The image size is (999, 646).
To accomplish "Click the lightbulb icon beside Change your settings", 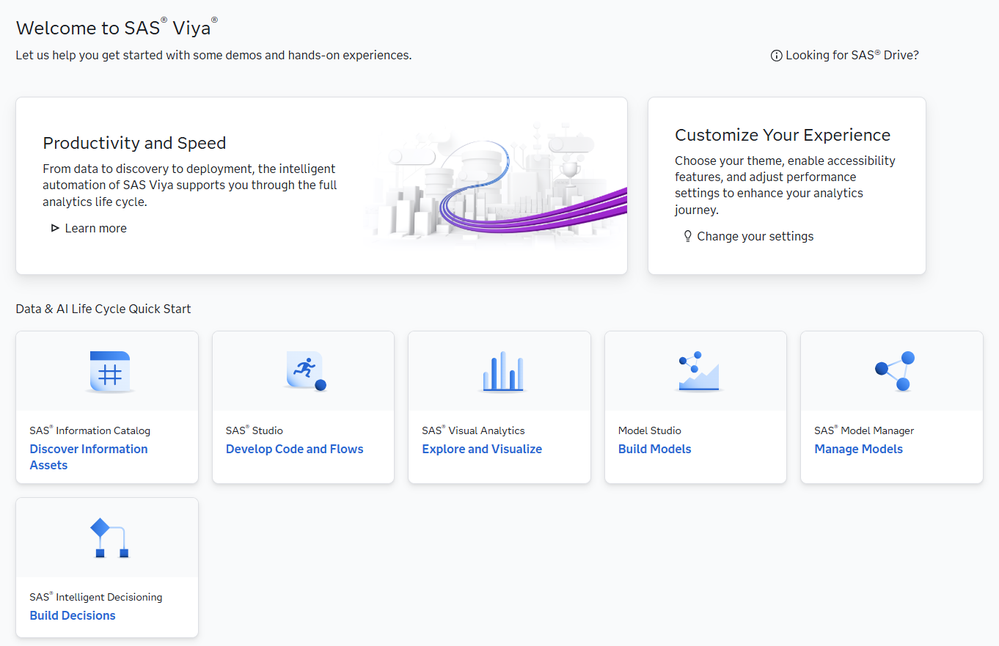I will tap(687, 236).
